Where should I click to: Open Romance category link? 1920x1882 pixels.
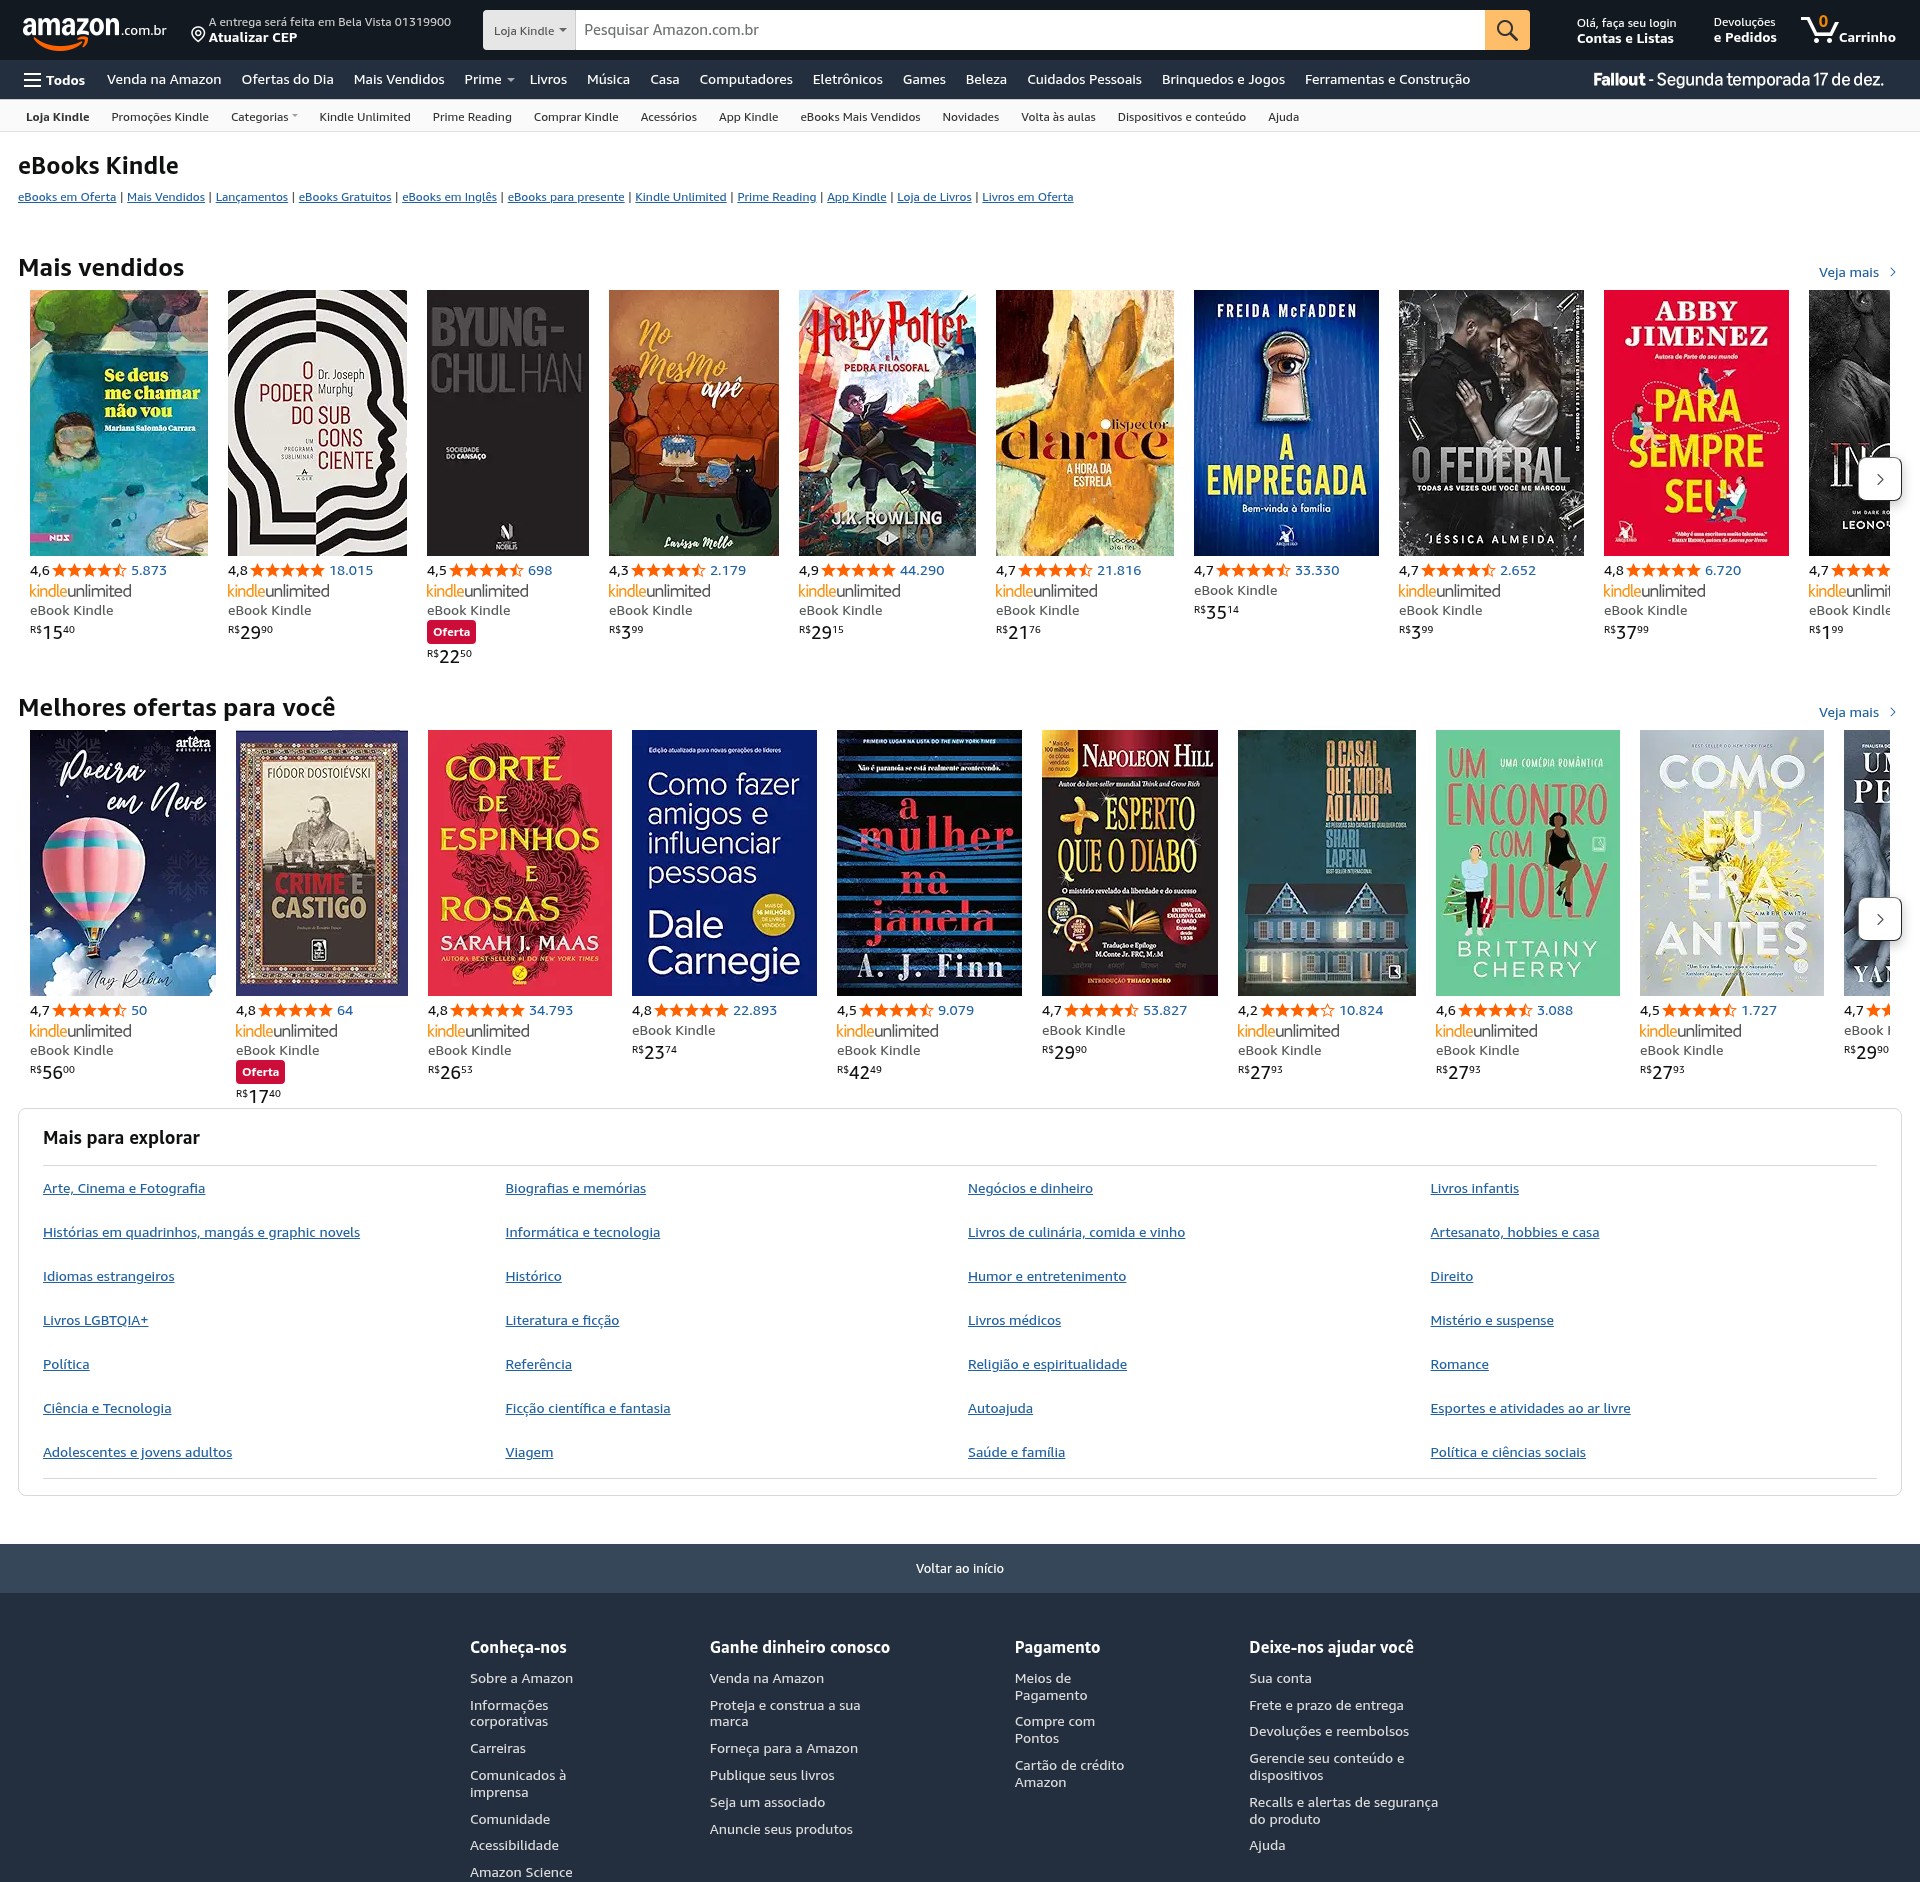pos(1459,1365)
